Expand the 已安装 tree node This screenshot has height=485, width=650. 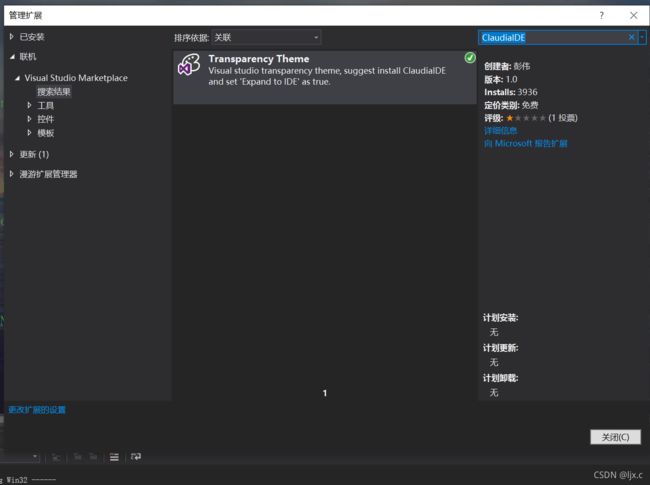click(x=11, y=37)
